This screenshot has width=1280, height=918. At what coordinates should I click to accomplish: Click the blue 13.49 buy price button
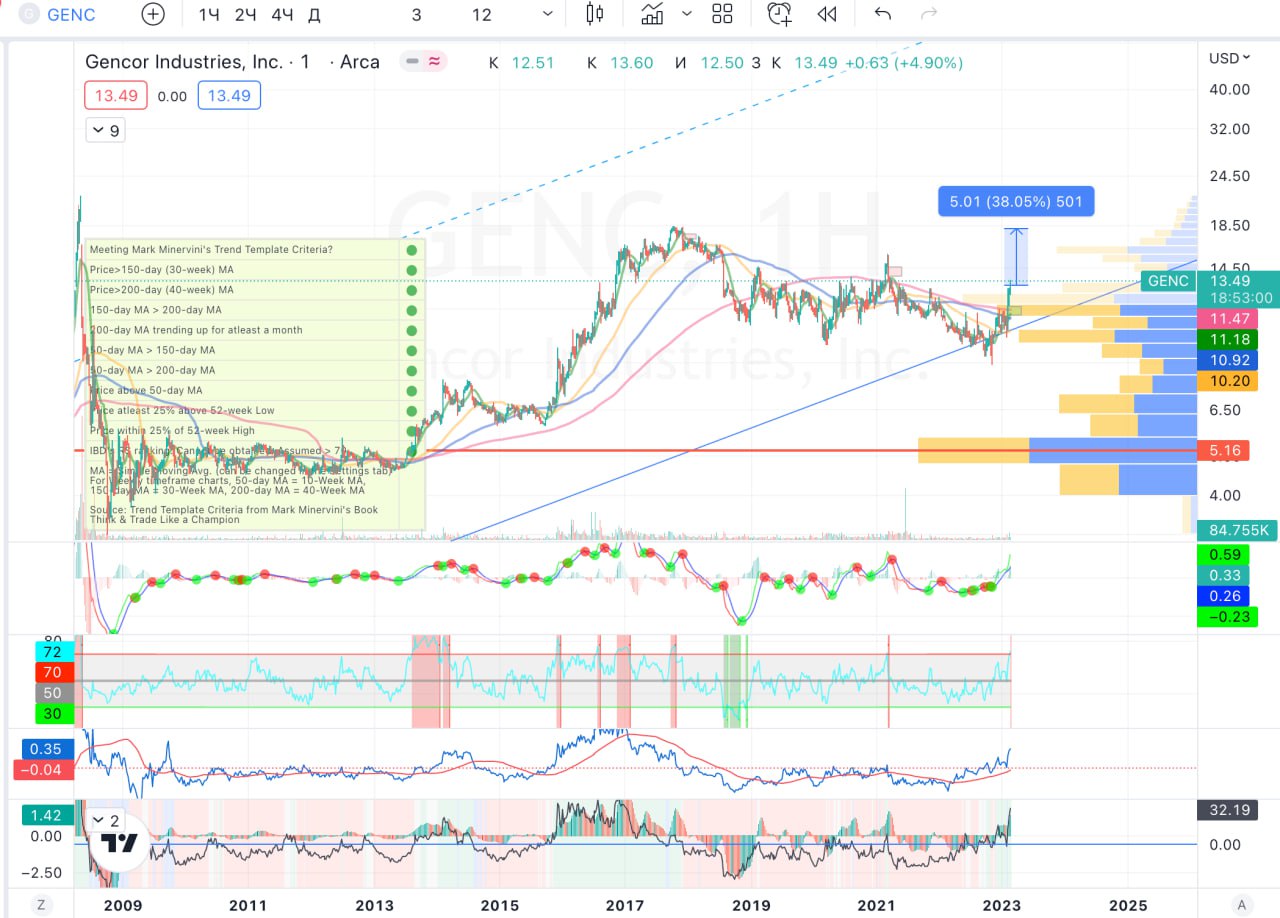click(x=229, y=96)
